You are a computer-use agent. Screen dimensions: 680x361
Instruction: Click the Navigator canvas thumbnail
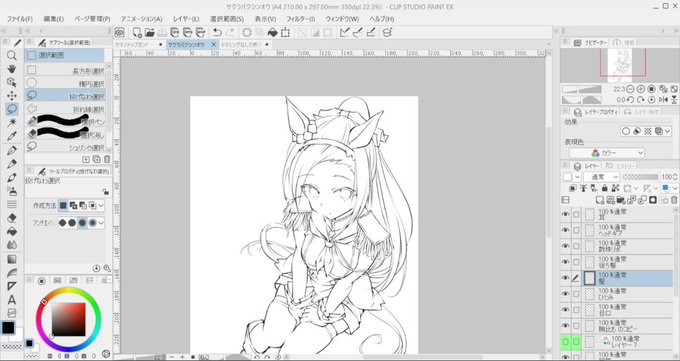point(620,66)
